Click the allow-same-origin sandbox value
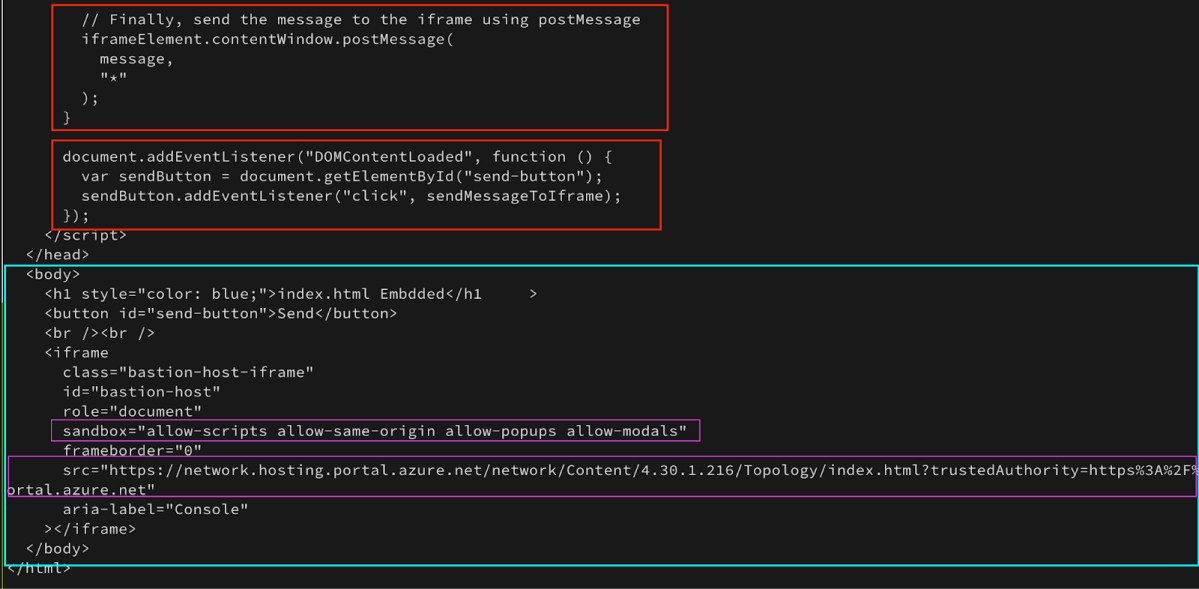This screenshot has width=1199, height=589. 356,431
